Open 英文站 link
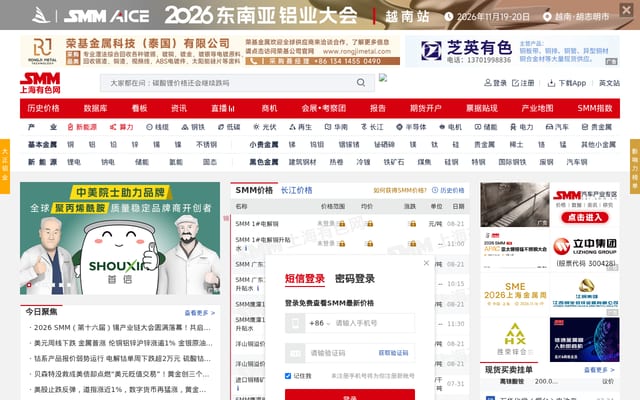The image size is (640, 400). point(609,83)
